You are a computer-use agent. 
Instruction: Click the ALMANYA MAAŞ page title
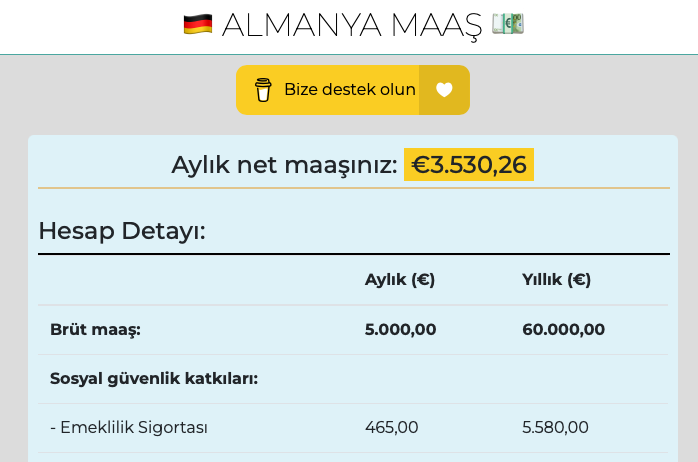tap(351, 25)
